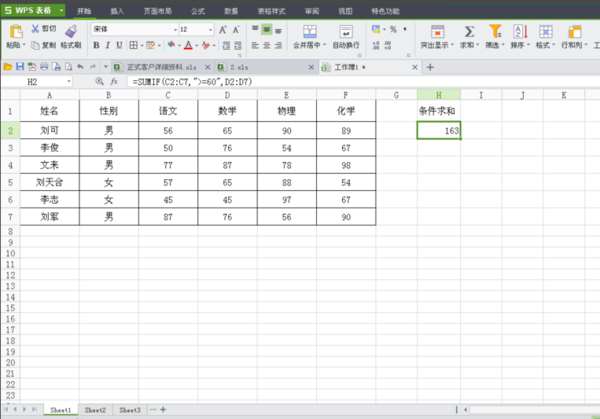Image resolution: width=600 pixels, height=419 pixels.
Task: Click the fx Insert Function icon
Action: pos(114,82)
